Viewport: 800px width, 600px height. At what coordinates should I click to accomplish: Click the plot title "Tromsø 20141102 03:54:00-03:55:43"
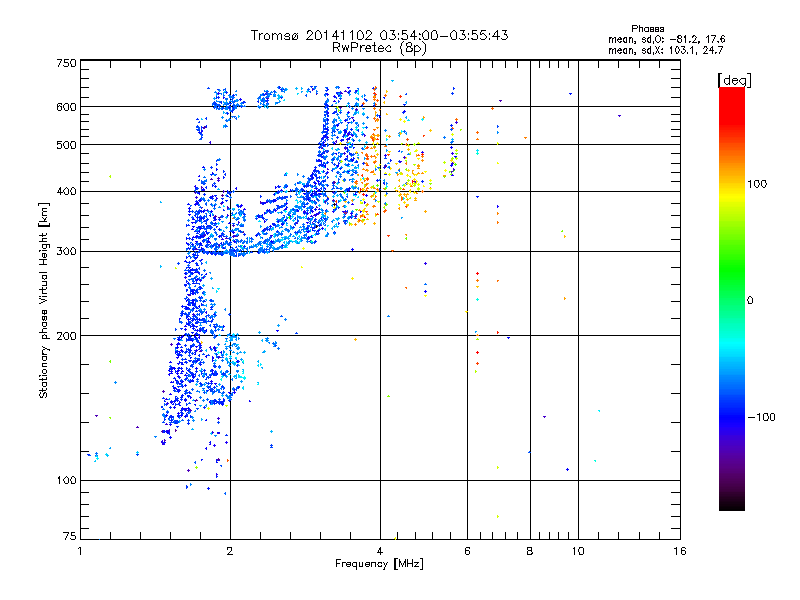[x=379, y=35]
